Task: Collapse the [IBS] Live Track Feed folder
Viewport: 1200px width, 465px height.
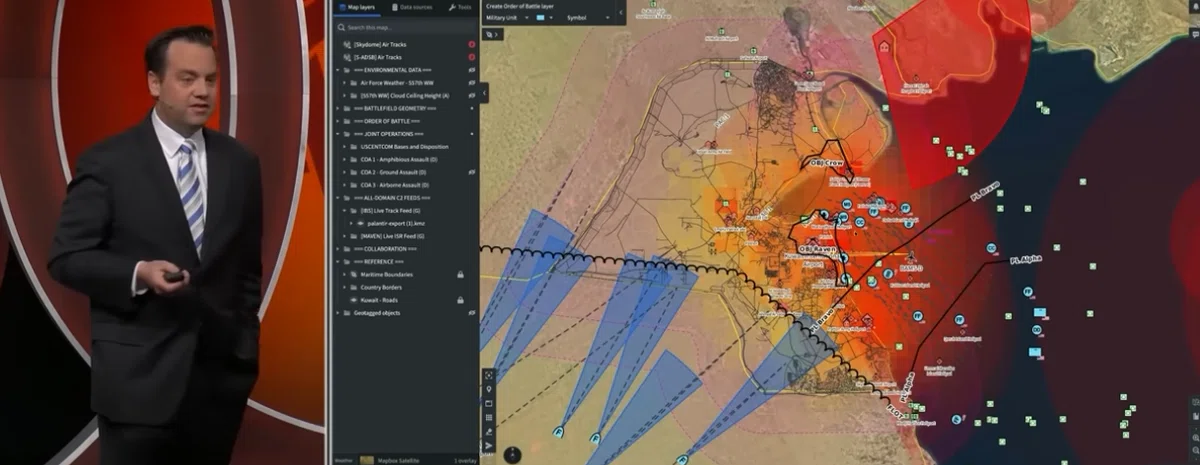Action: [345, 211]
